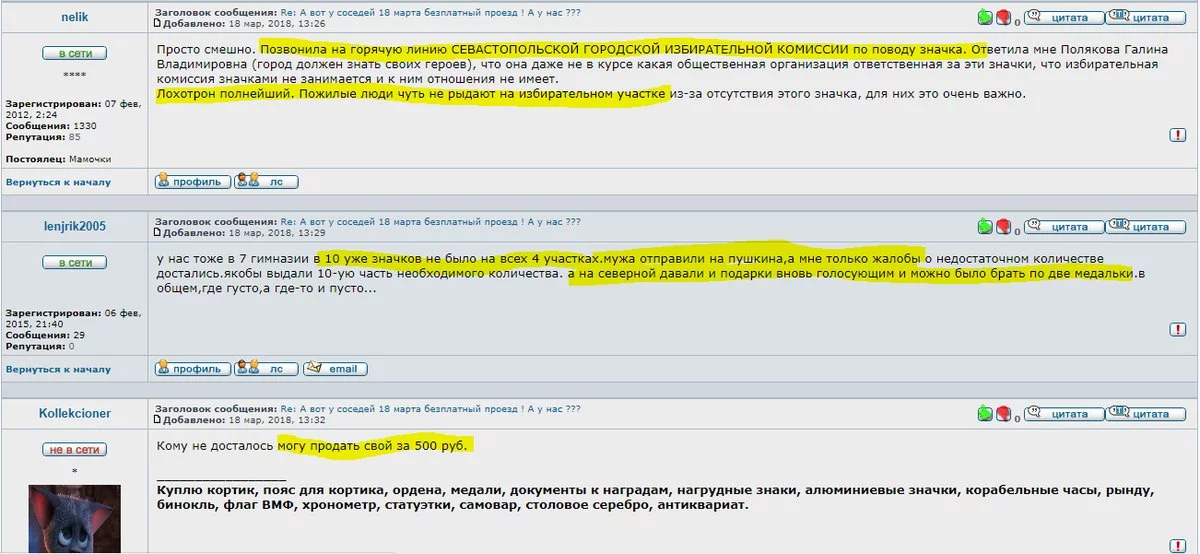Quote selected text in nelik's post
This screenshot has width=1200, height=554.
pos(1146,17)
